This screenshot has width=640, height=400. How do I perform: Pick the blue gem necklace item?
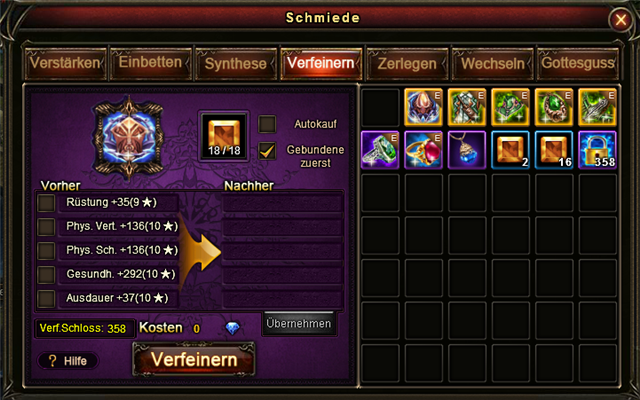point(467,150)
